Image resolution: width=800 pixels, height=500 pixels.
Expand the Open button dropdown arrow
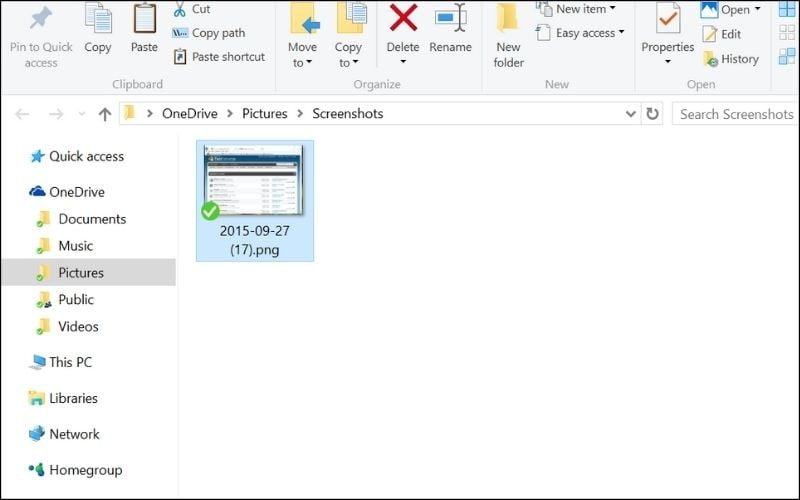pos(758,9)
